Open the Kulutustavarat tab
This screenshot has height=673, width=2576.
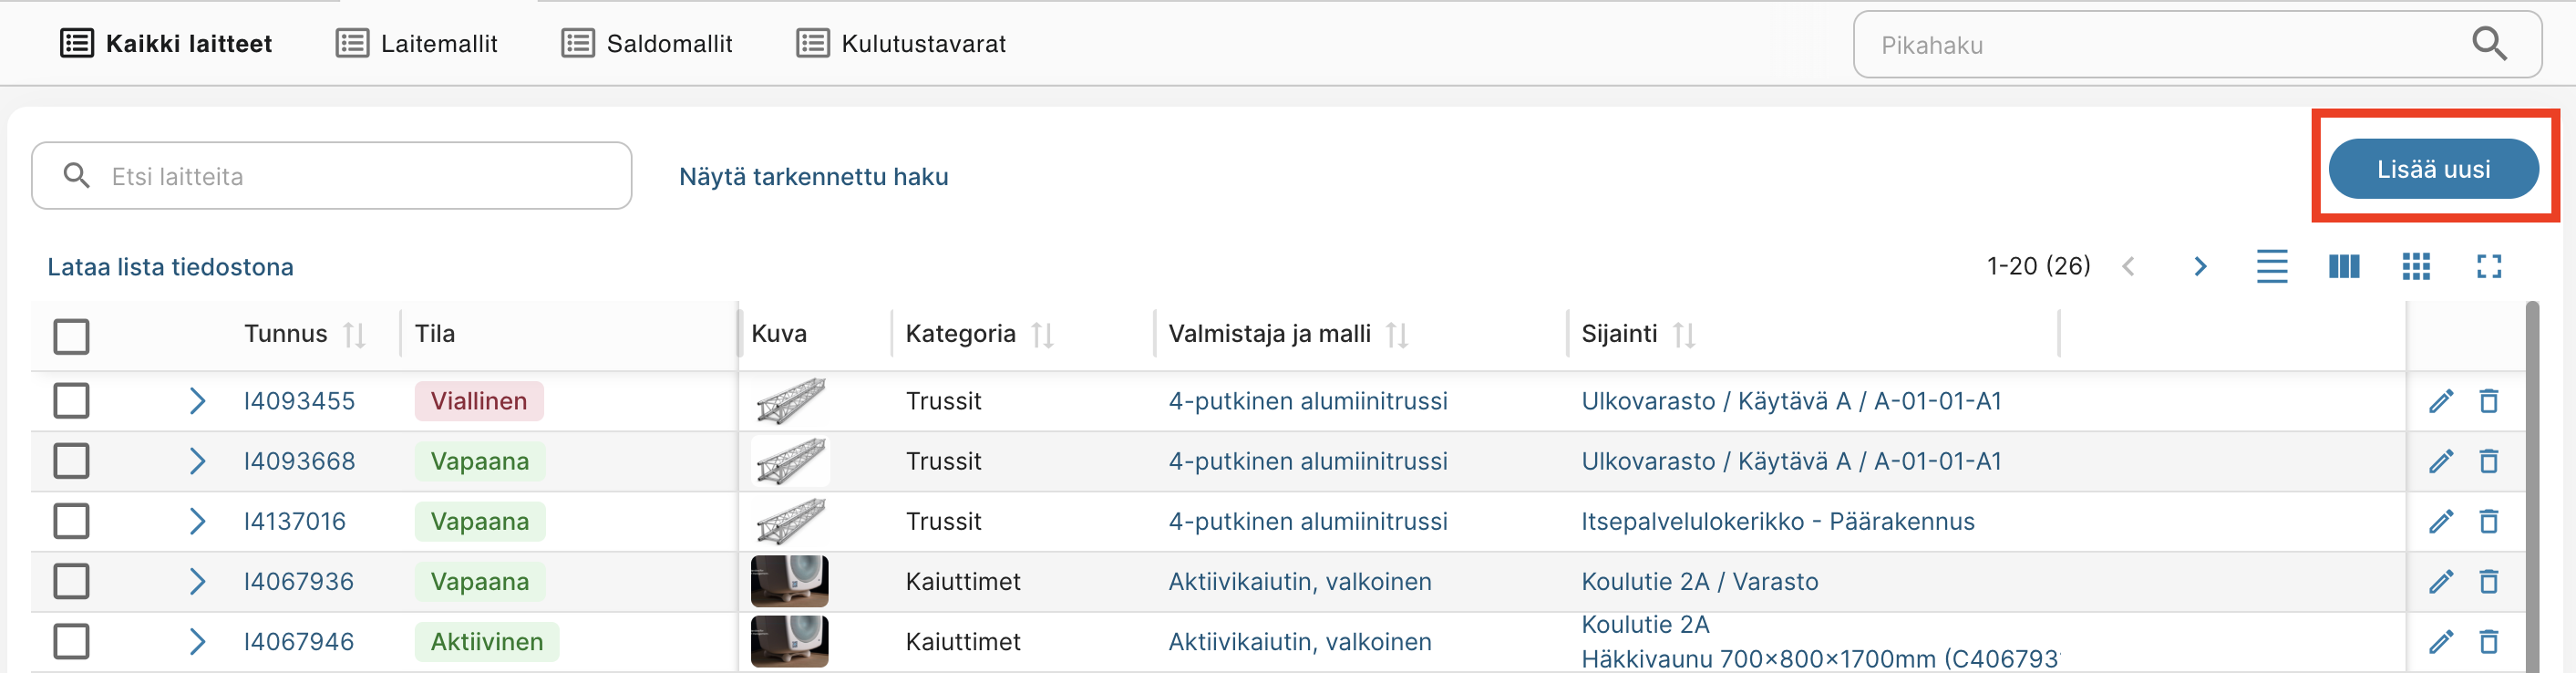point(901,44)
